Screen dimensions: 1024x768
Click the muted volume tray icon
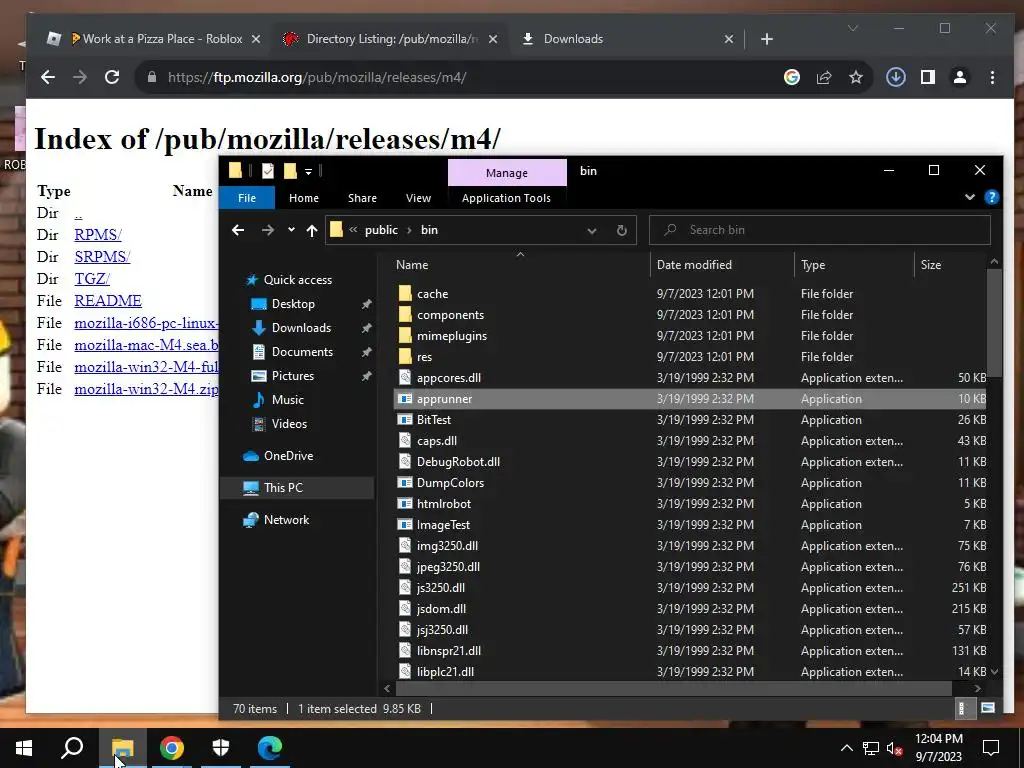tap(895, 748)
